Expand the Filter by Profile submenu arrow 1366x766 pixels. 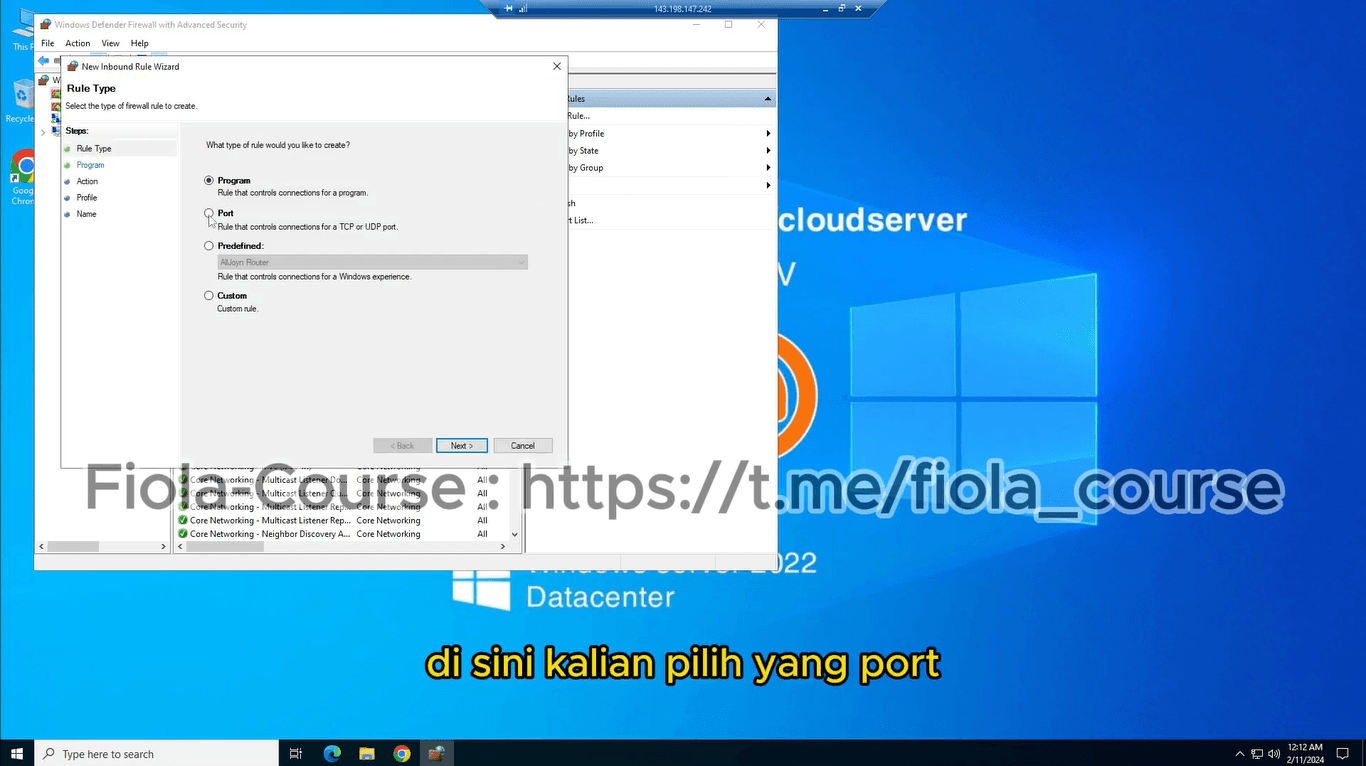(x=768, y=134)
